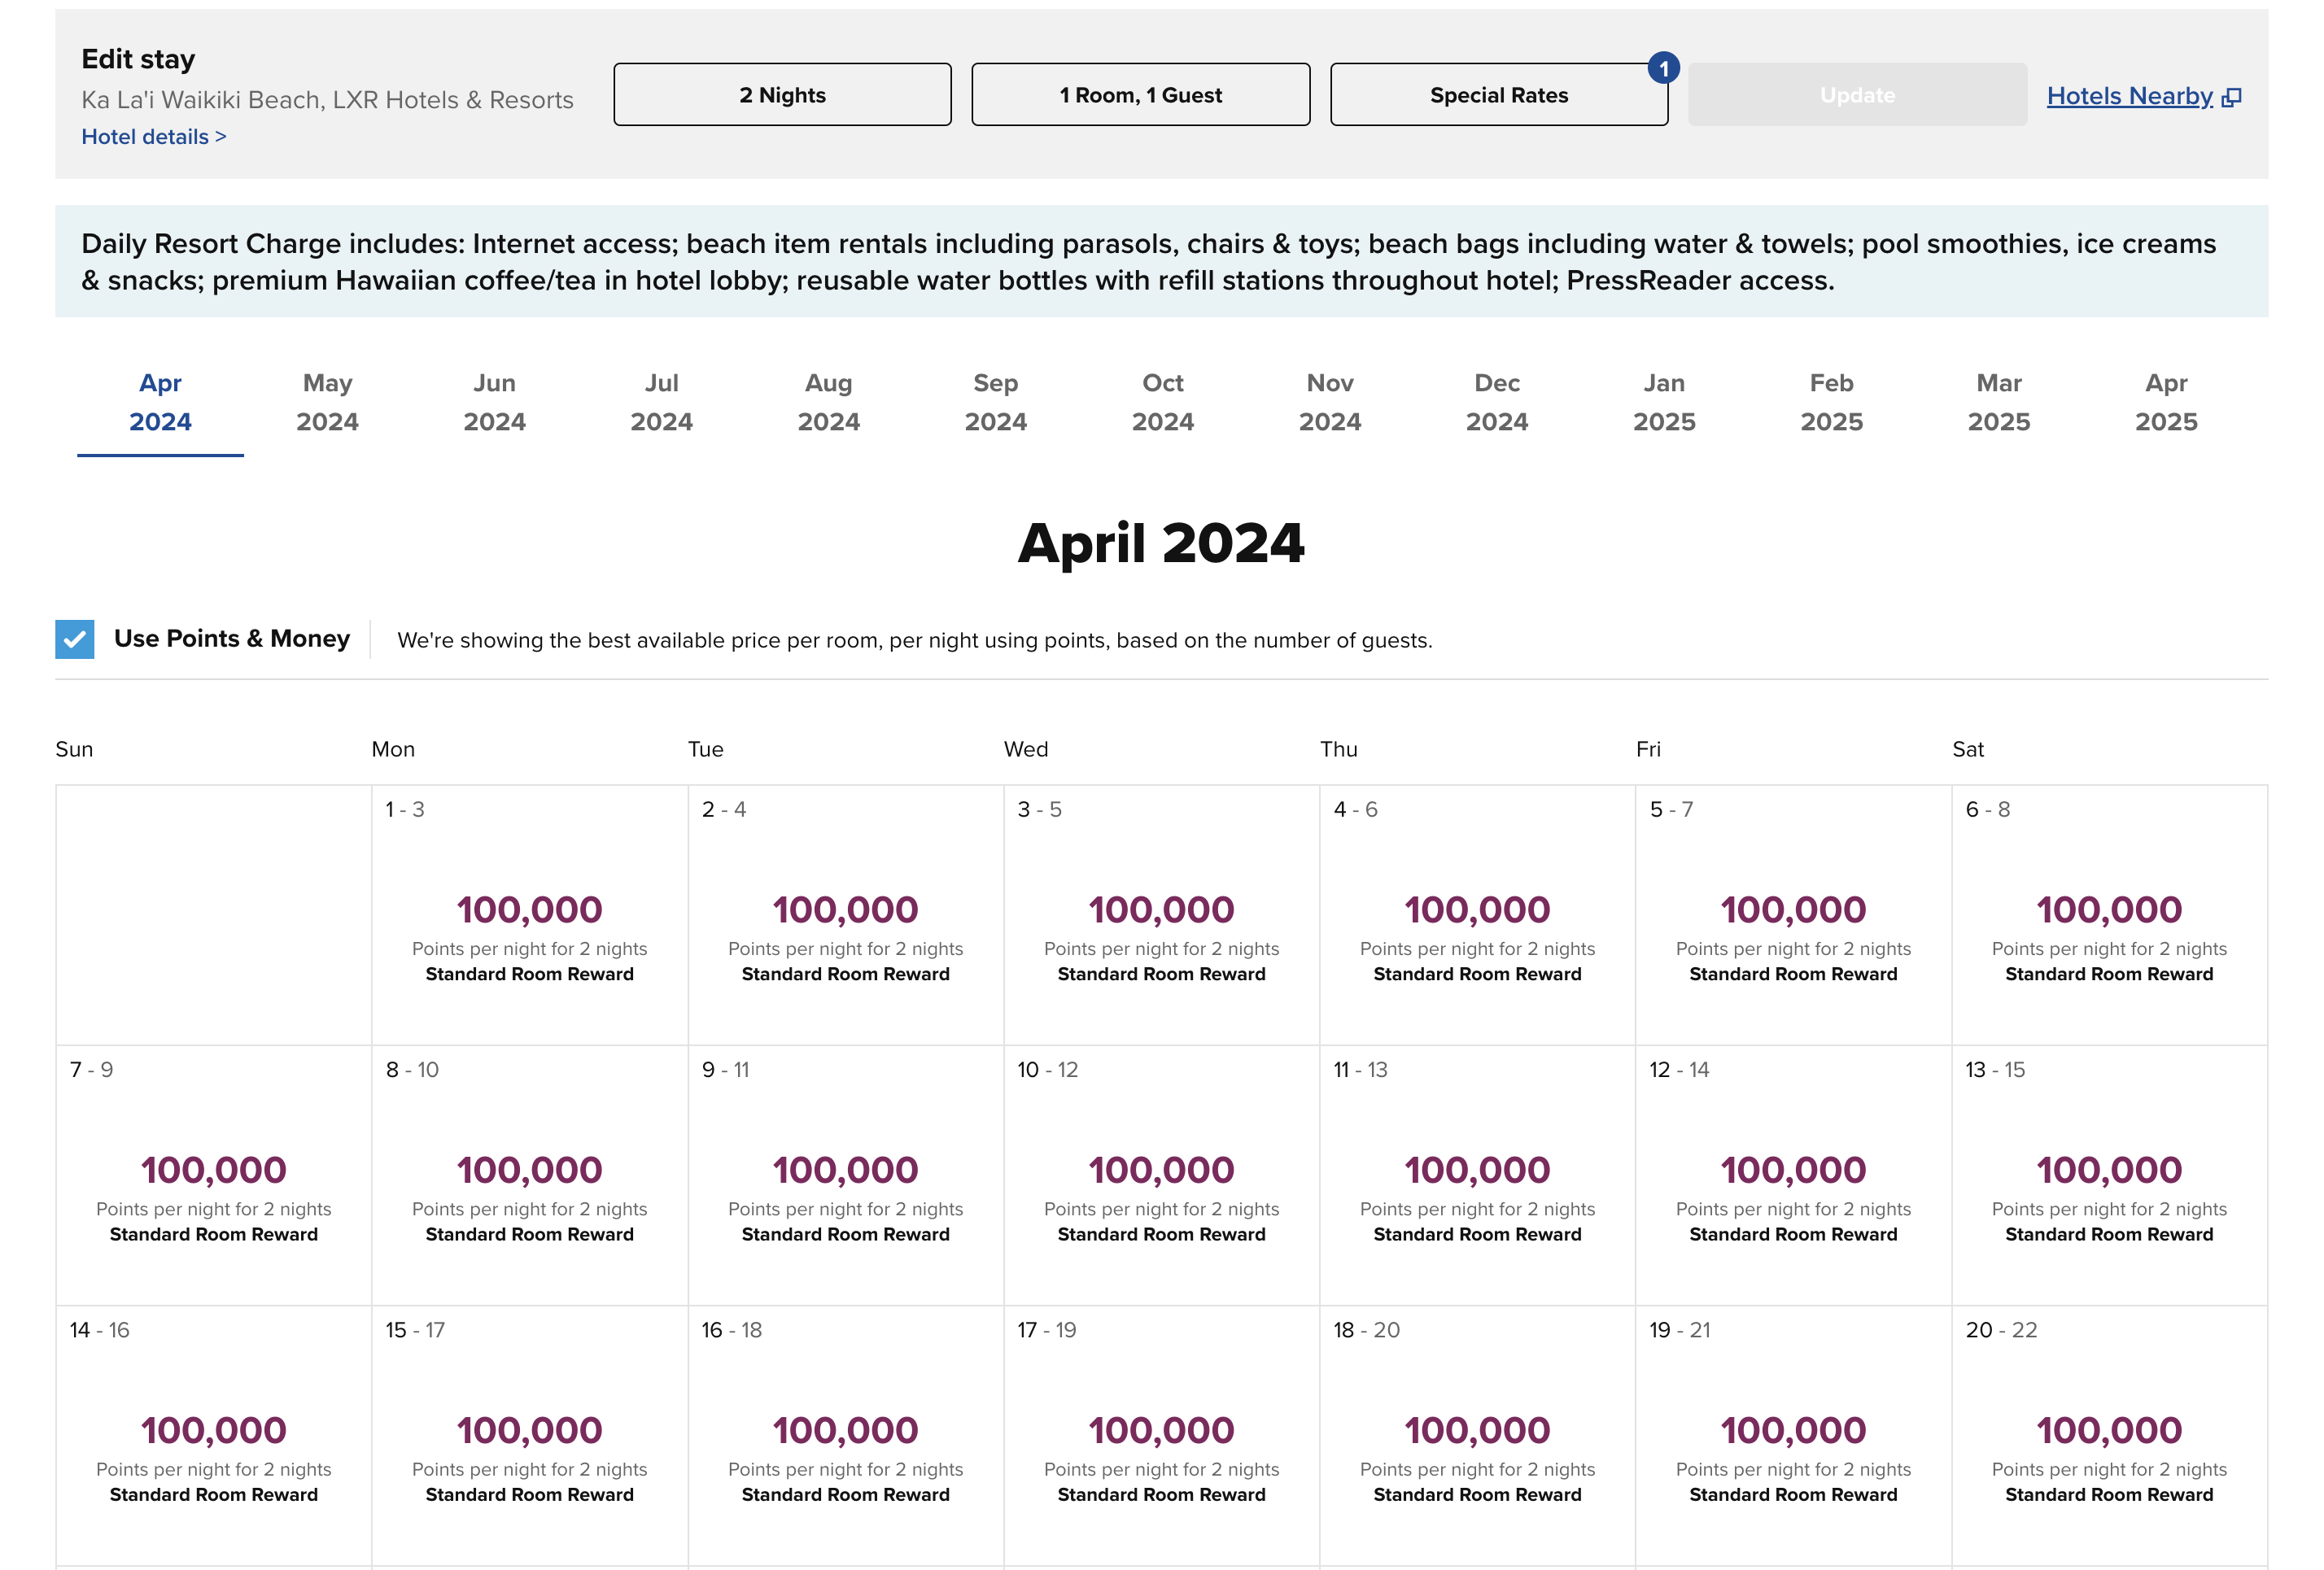
Task: Switch to the Aug 2024 tab
Action: coord(828,402)
